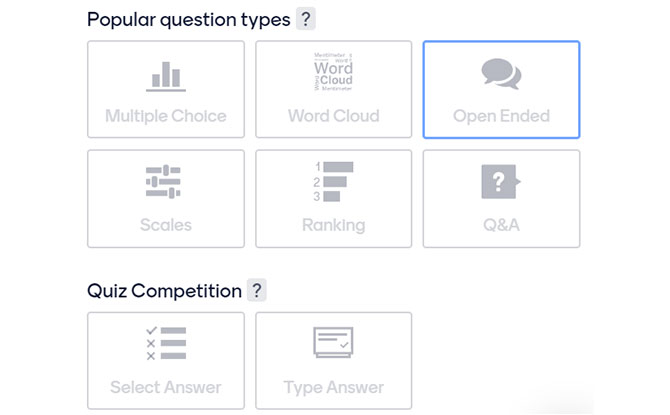Click the Multiple Choice label
The height and width of the screenshot is (415, 670).
(x=166, y=116)
